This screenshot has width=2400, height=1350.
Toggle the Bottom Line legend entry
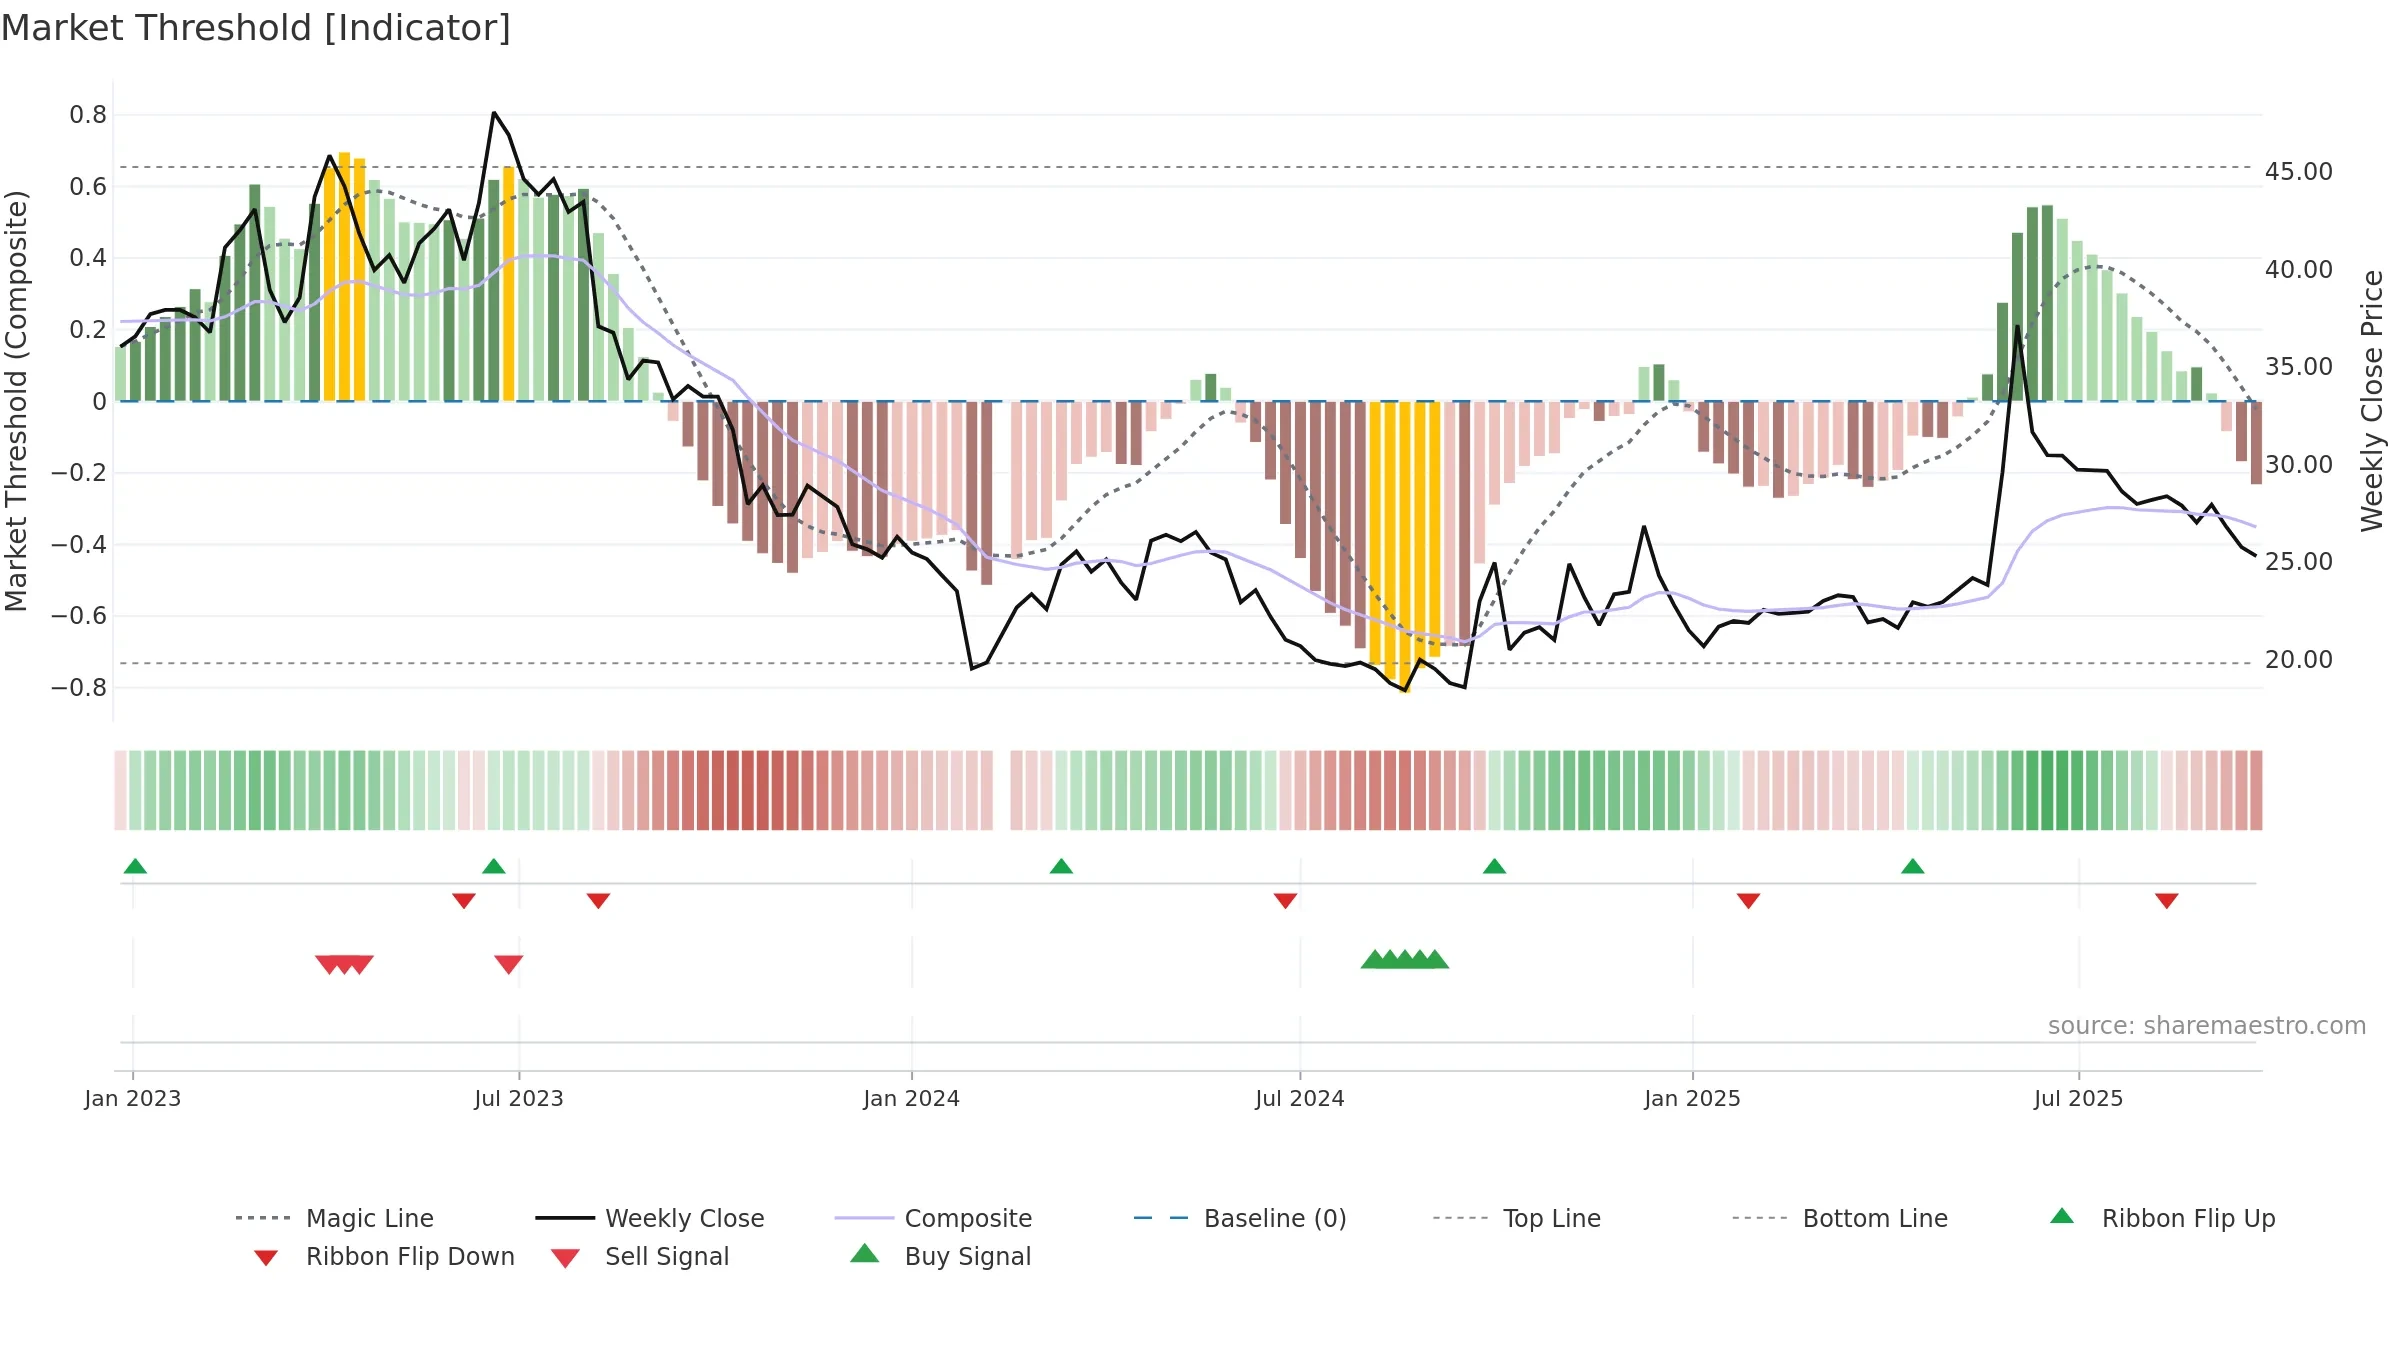(x=1840, y=1218)
